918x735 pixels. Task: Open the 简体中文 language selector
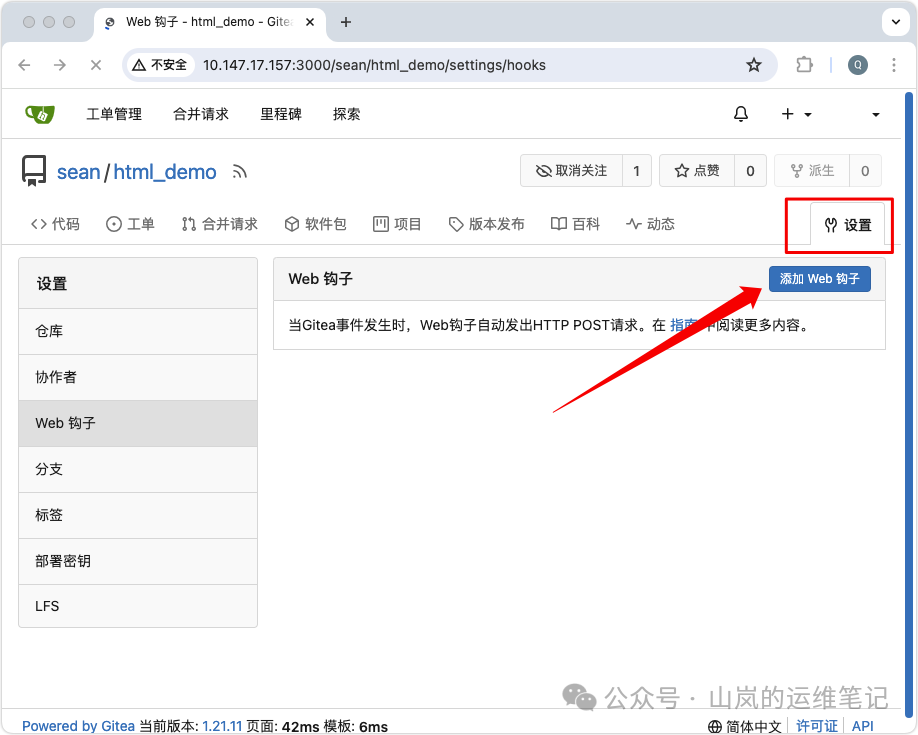pyautogui.click(x=752, y=726)
